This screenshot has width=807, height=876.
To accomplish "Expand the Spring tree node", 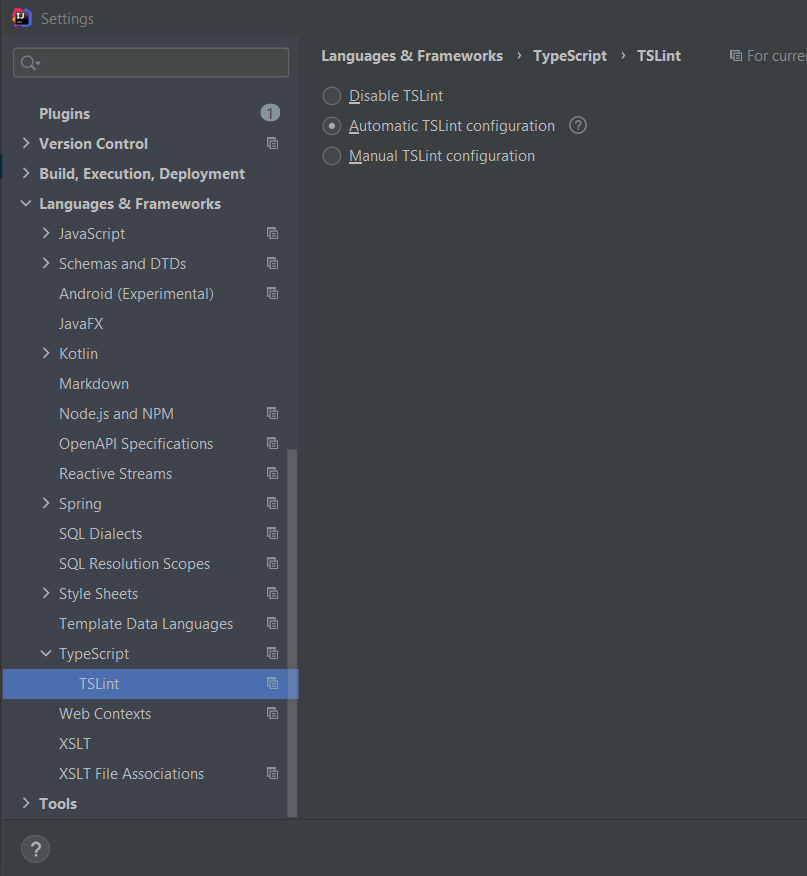I will tap(46, 503).
